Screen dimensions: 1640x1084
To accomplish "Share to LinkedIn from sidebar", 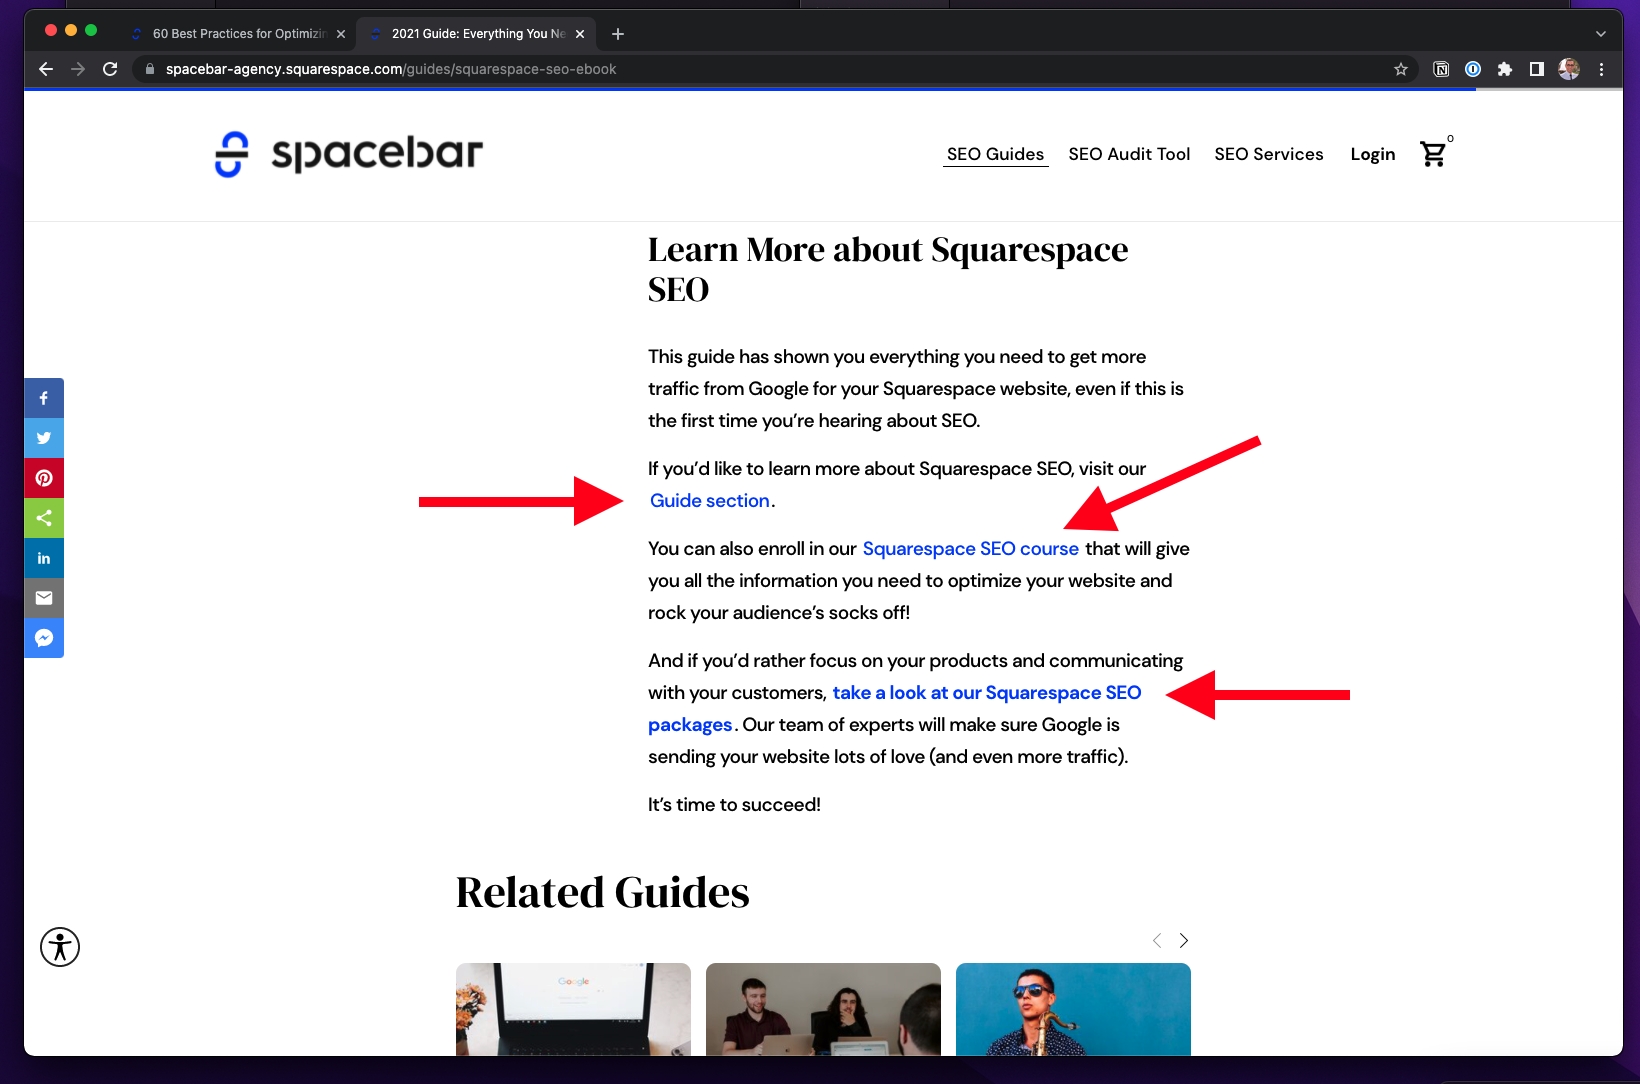I will (44, 558).
